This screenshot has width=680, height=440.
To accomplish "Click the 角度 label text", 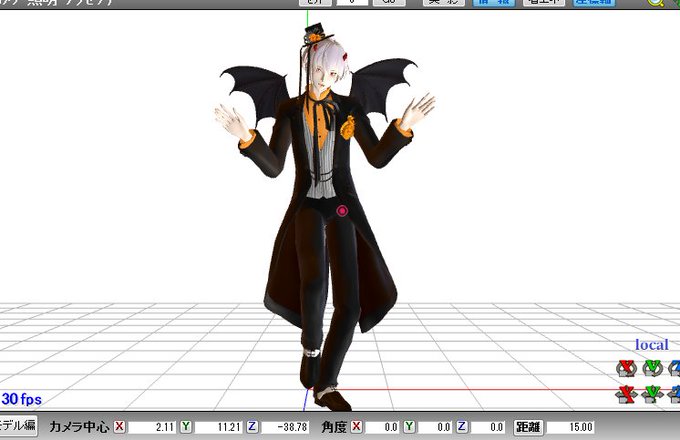I will pos(334,427).
